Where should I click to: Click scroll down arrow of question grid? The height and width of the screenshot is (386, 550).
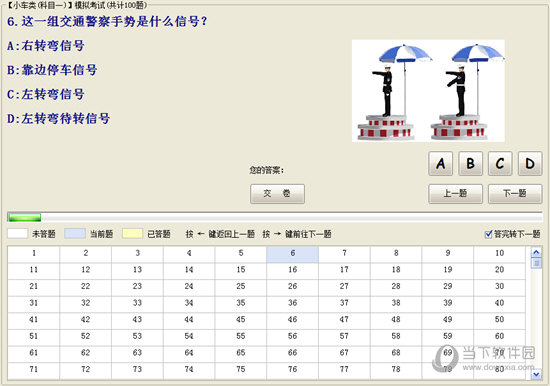(x=536, y=375)
